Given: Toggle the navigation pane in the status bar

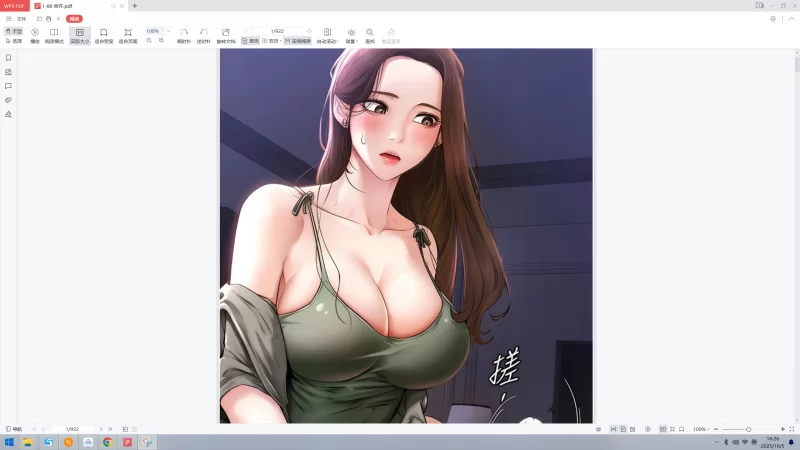Looking at the screenshot, I should pyautogui.click(x=14, y=429).
